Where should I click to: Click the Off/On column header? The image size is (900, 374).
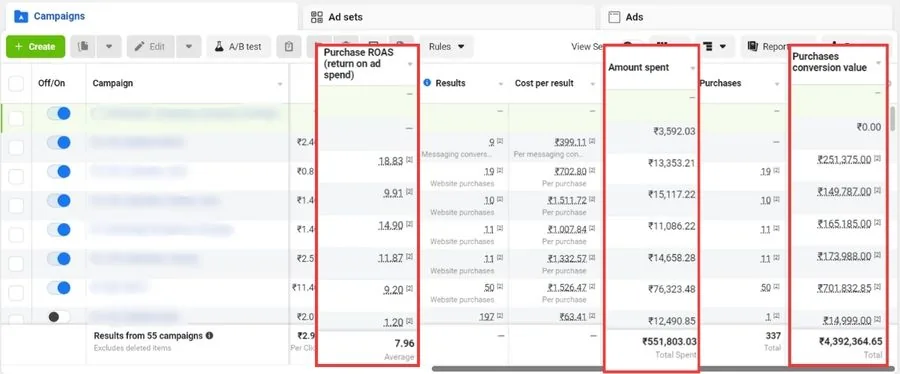[x=52, y=83]
